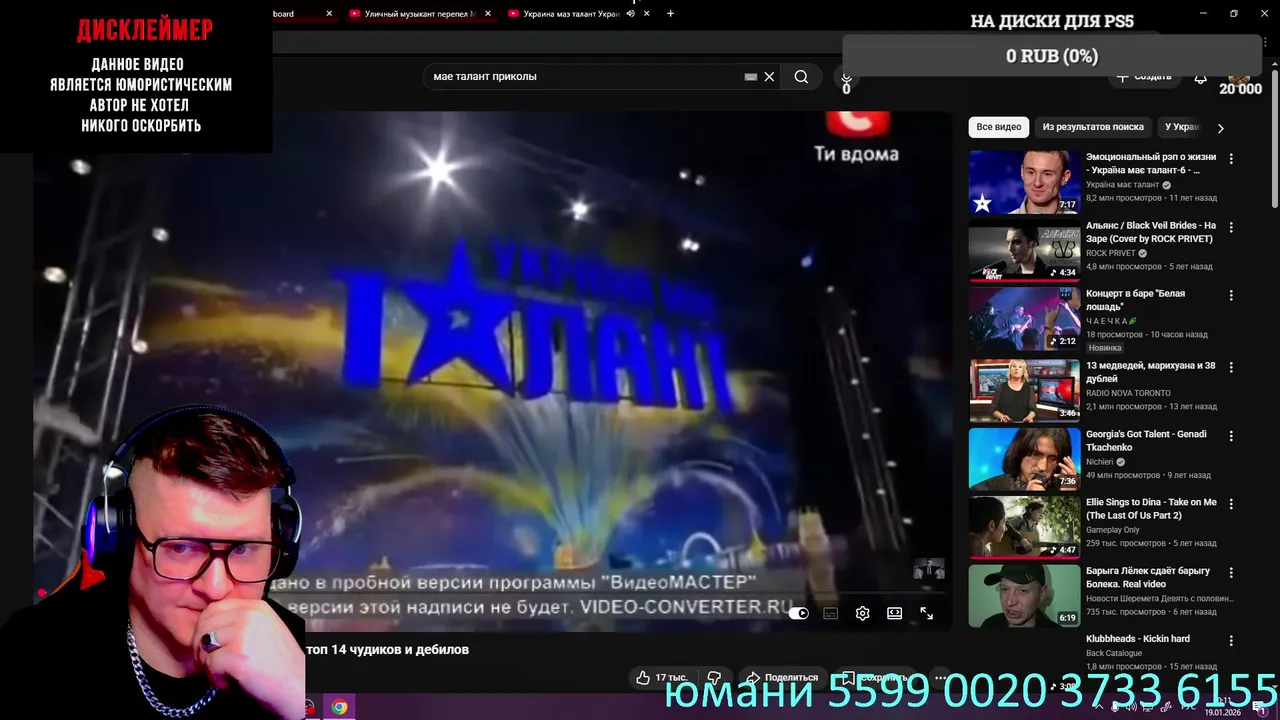Open Україна має талант channel link
This screenshot has width=1280, height=720.
pos(1122,185)
